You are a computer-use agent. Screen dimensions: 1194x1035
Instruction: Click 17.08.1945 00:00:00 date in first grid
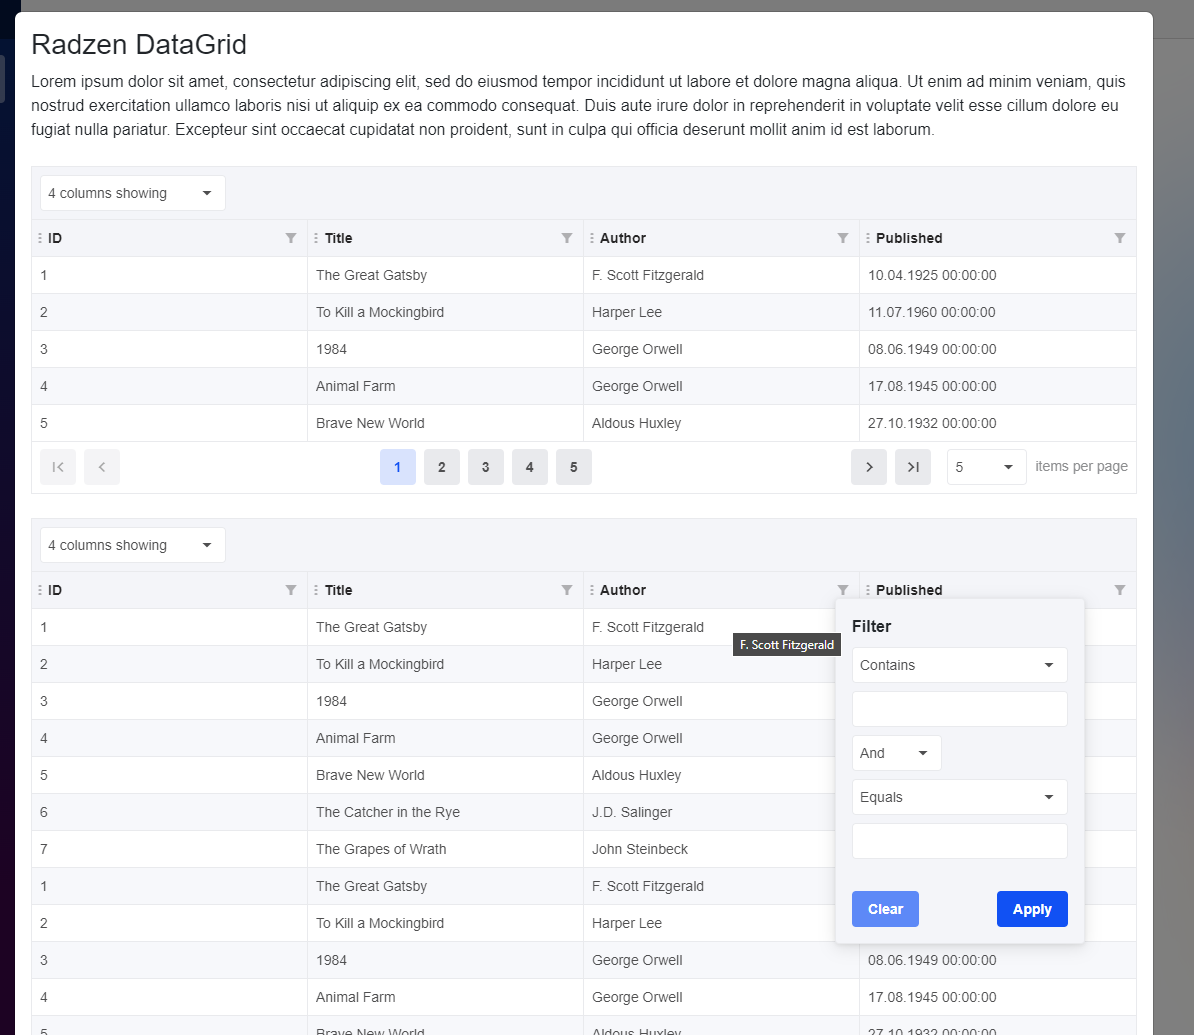[x=932, y=386]
